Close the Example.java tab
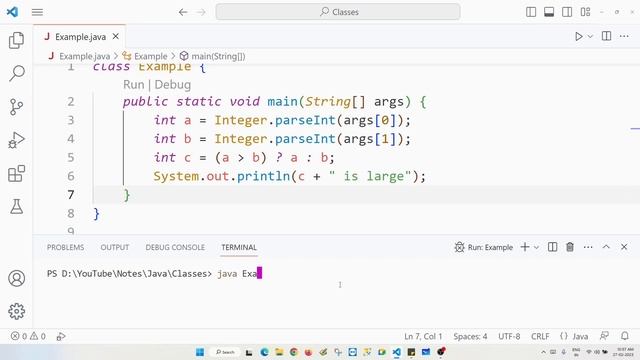Viewport: 640px width, 360px height. [x=116, y=36]
